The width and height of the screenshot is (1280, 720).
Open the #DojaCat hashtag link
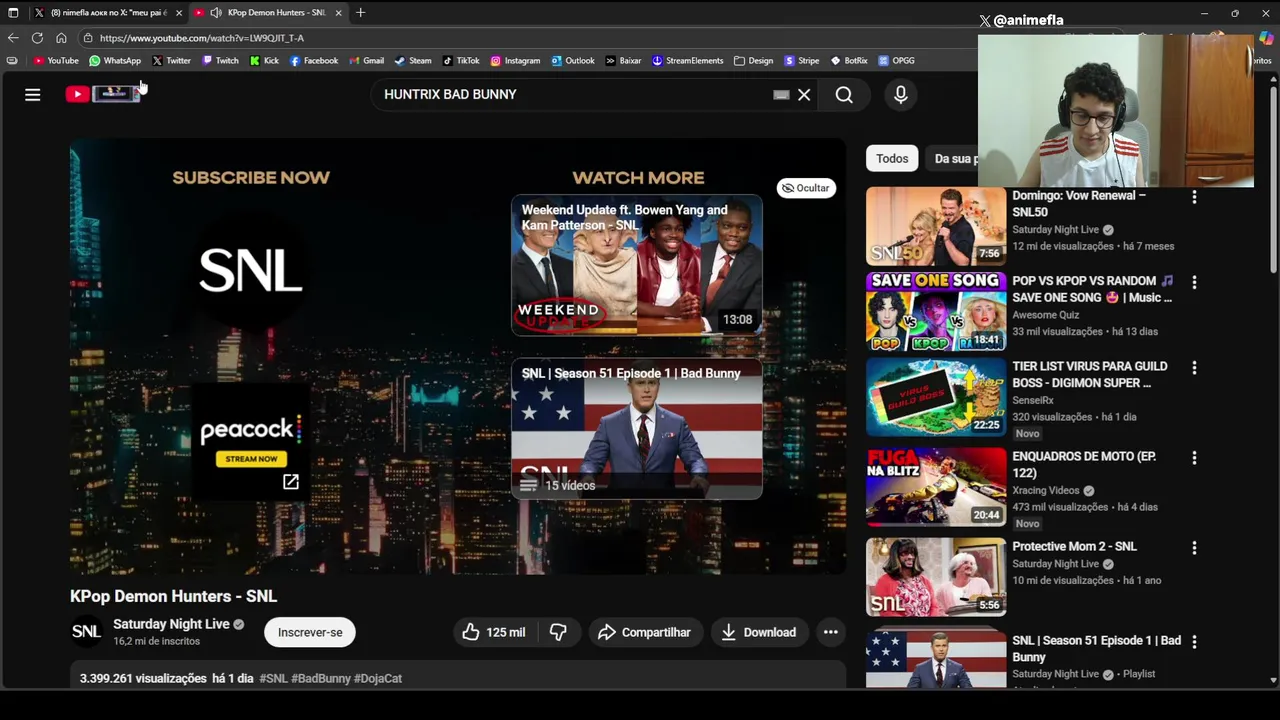[x=378, y=678]
